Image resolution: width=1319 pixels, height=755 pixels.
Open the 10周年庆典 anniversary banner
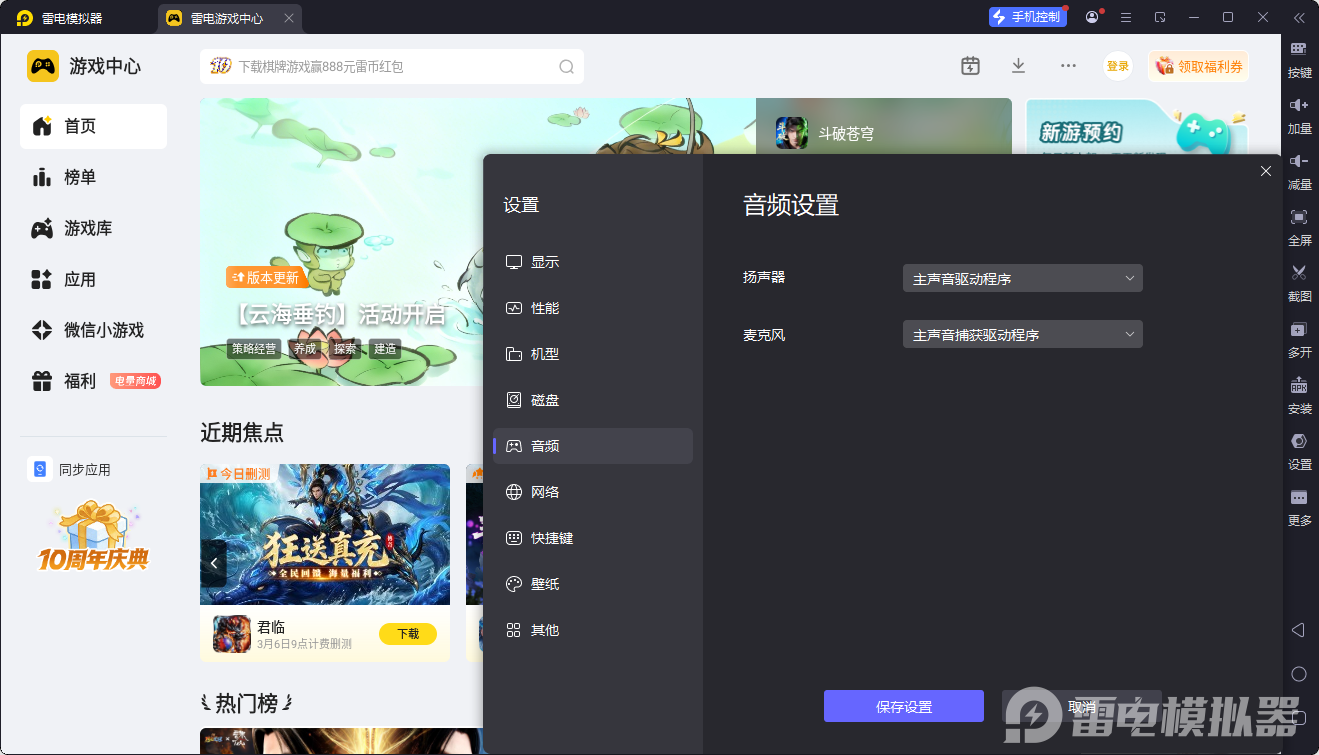pos(93,536)
